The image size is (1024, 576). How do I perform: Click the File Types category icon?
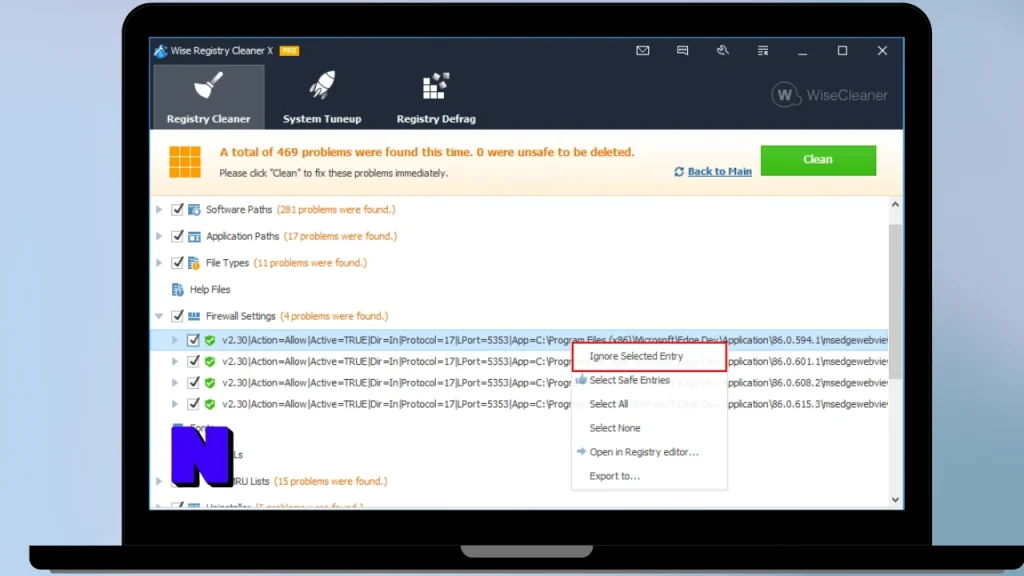coord(194,263)
